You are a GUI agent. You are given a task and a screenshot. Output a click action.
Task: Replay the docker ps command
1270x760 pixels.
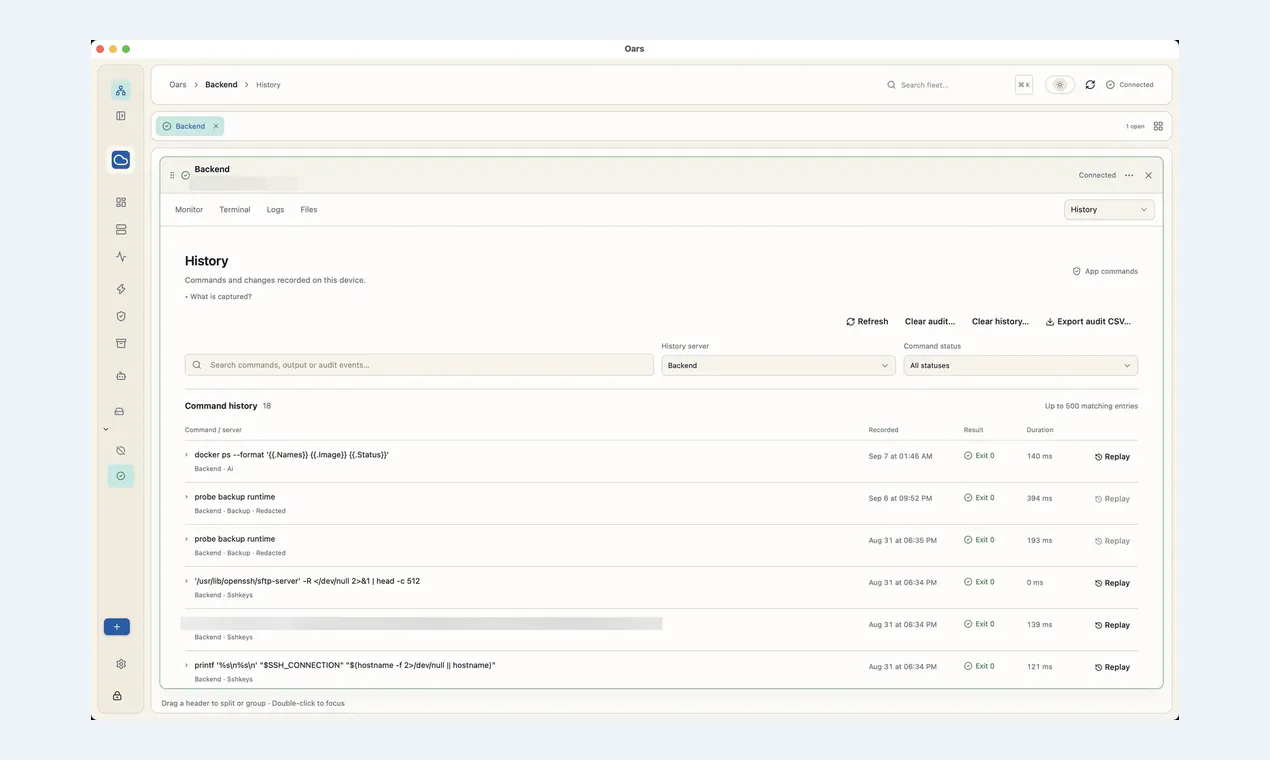pos(1112,457)
